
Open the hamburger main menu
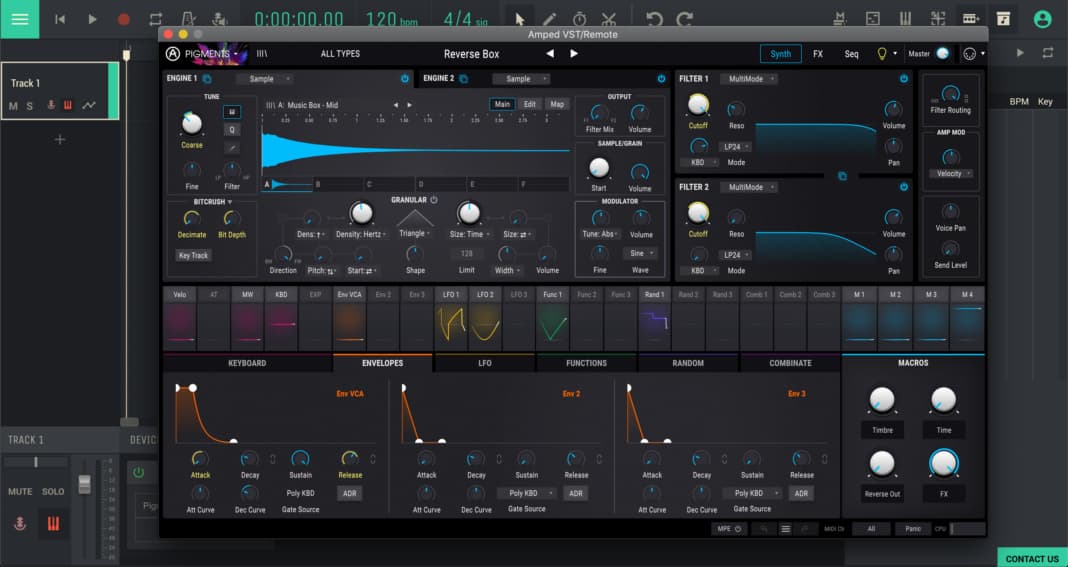20,19
